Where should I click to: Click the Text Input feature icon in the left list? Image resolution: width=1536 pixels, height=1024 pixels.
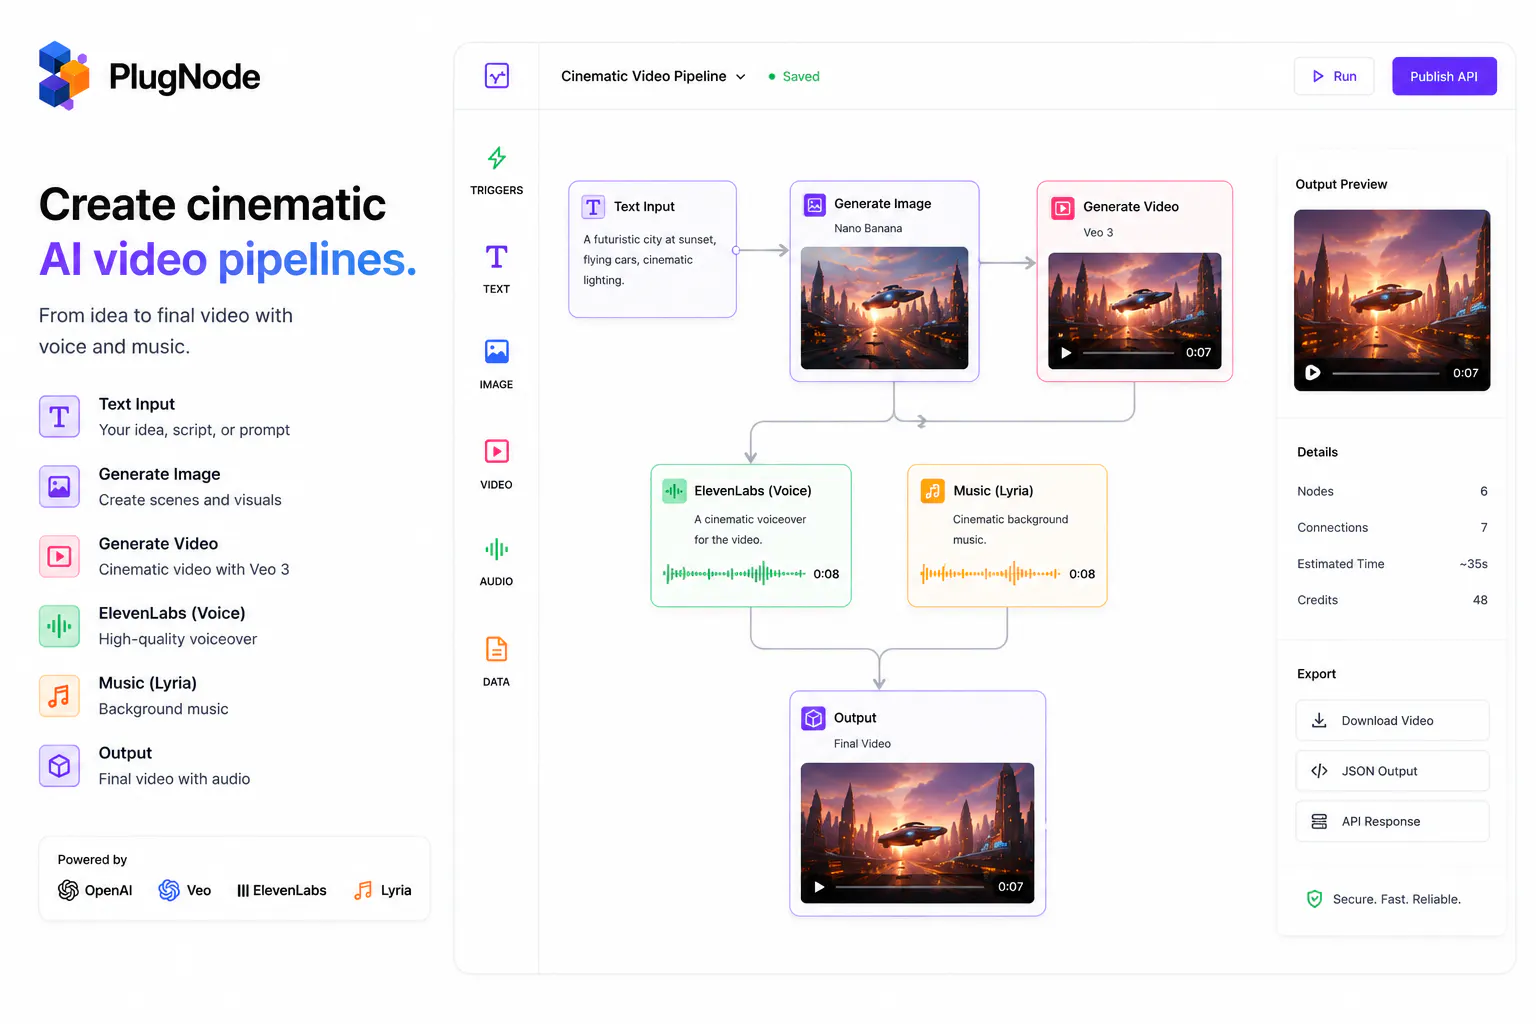point(59,417)
